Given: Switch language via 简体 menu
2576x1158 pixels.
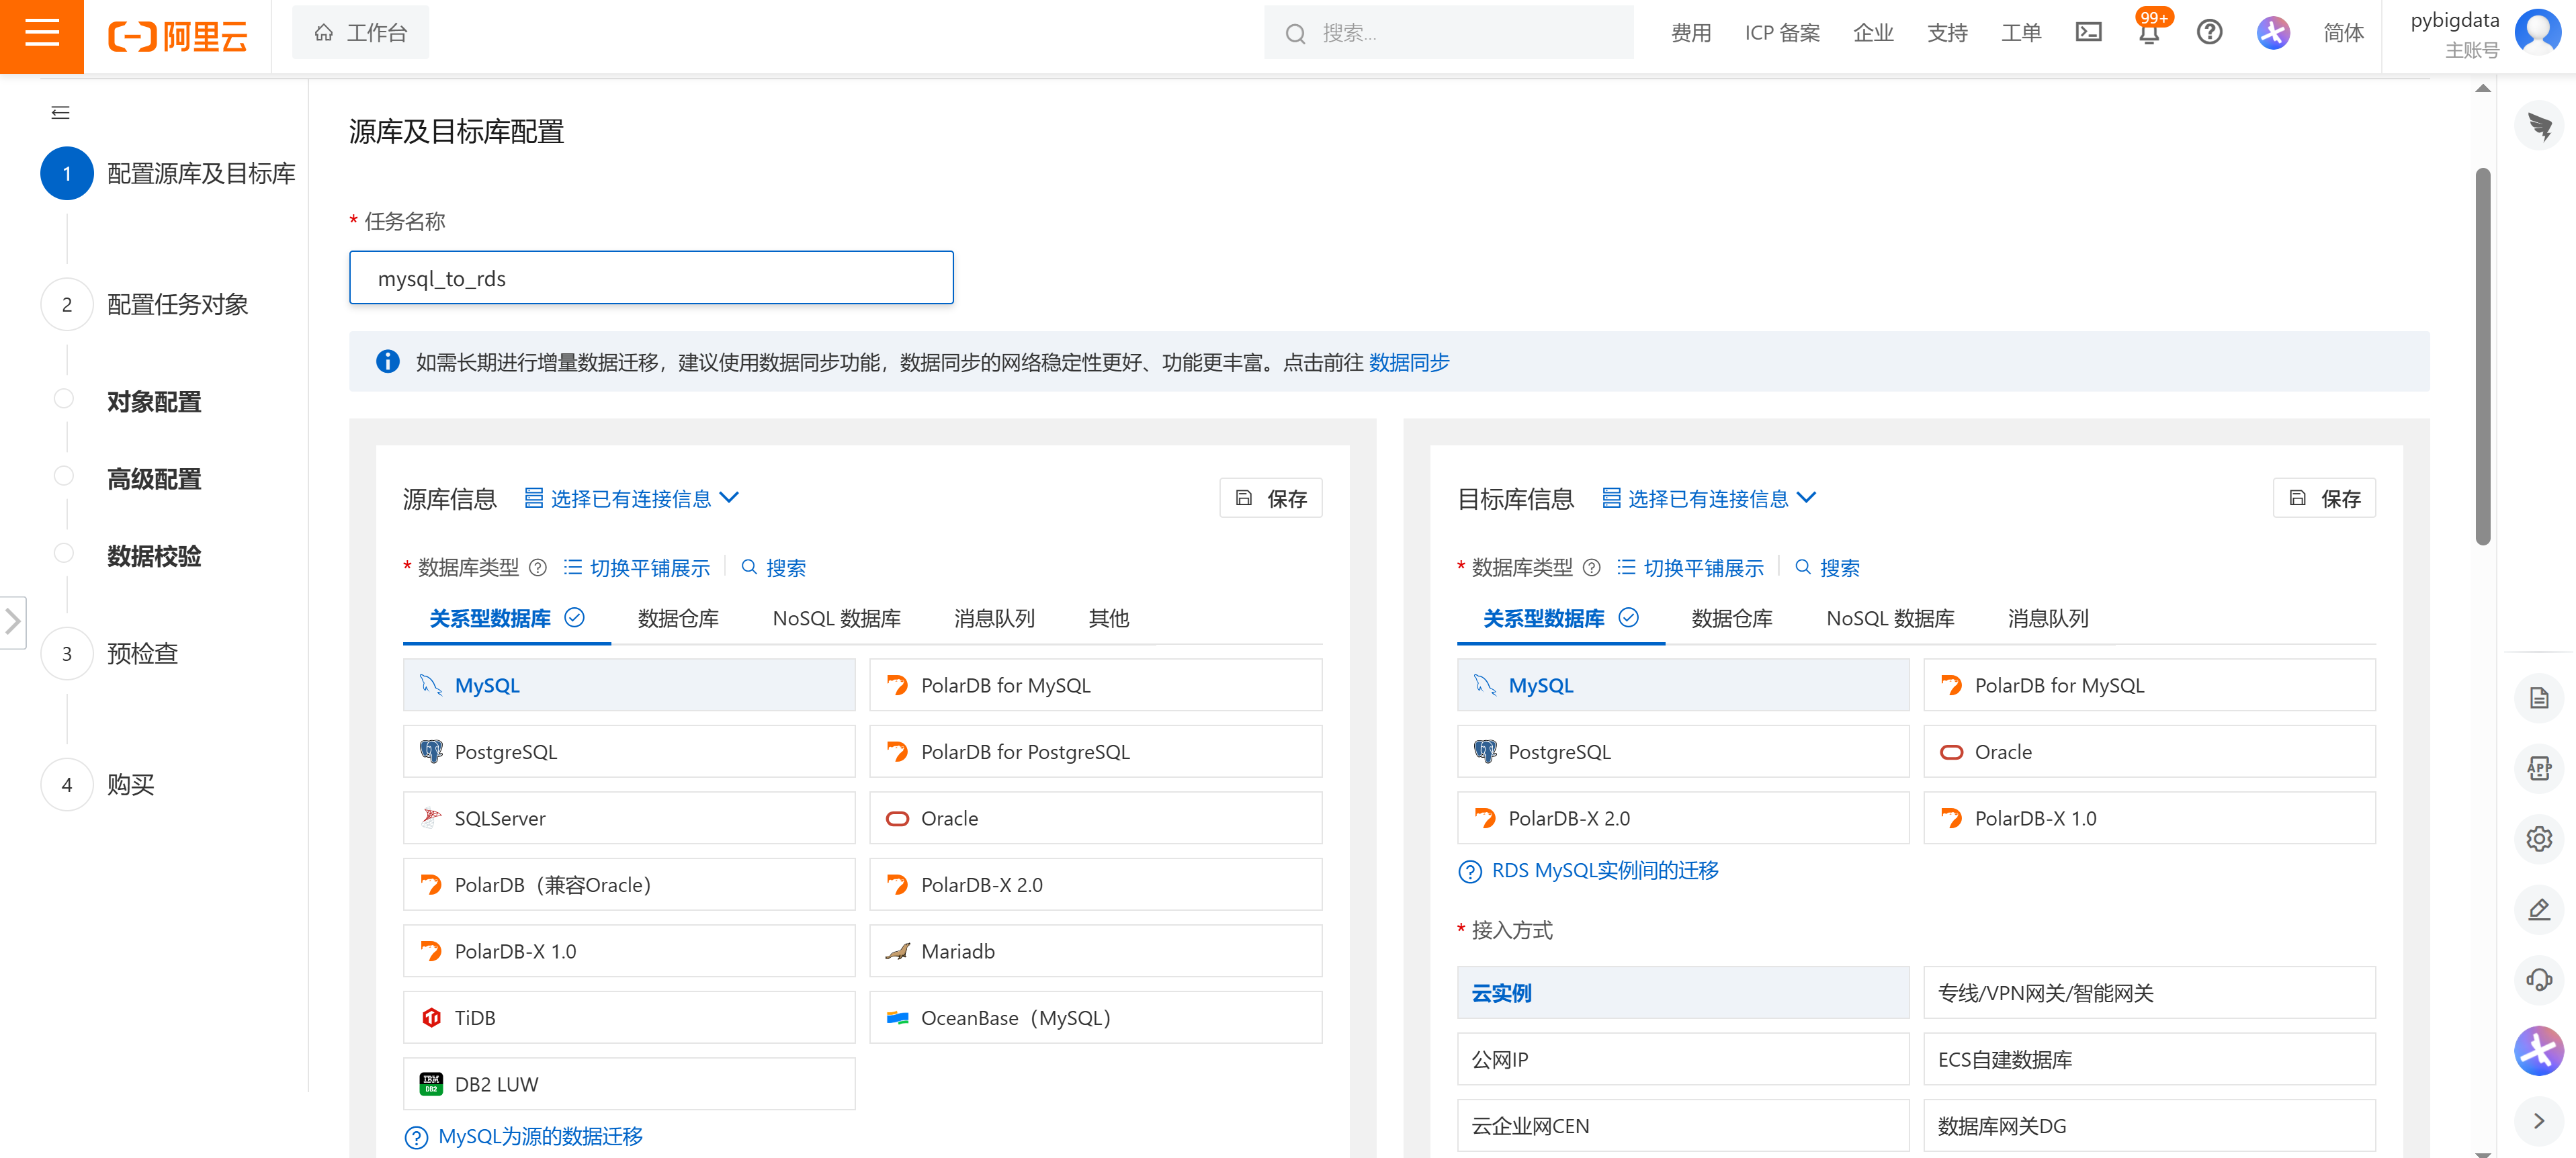Looking at the screenshot, I should 2343,33.
